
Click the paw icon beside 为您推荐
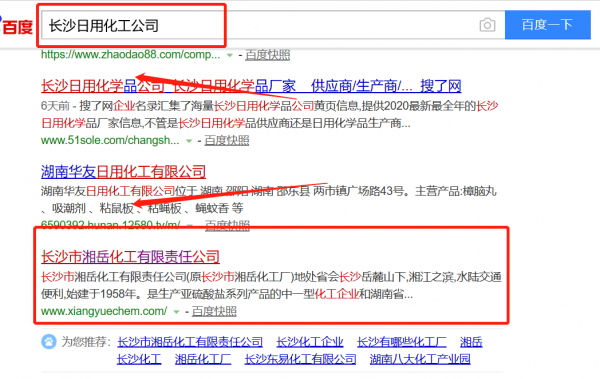click(x=49, y=341)
